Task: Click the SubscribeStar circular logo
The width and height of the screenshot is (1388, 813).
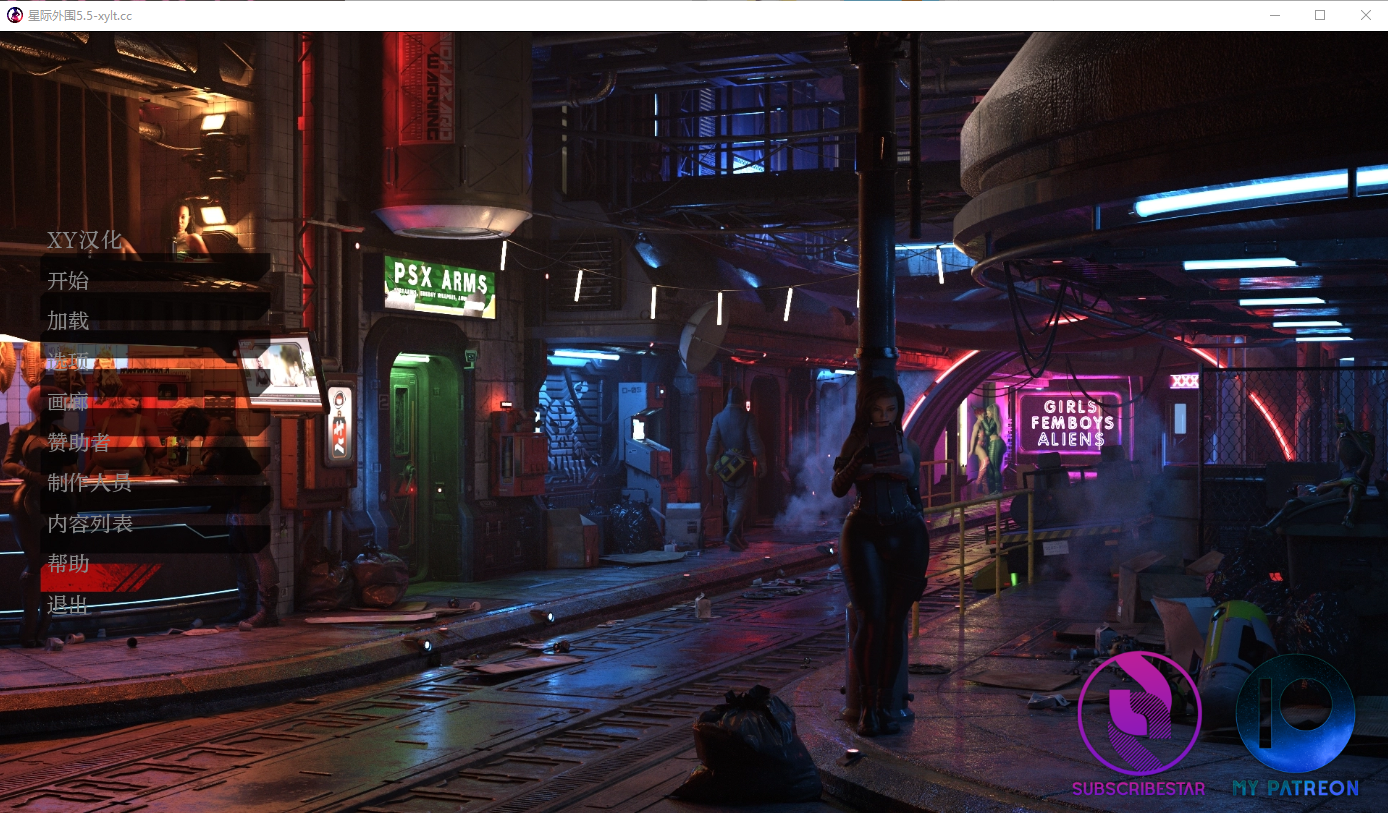Action: click(x=1139, y=712)
